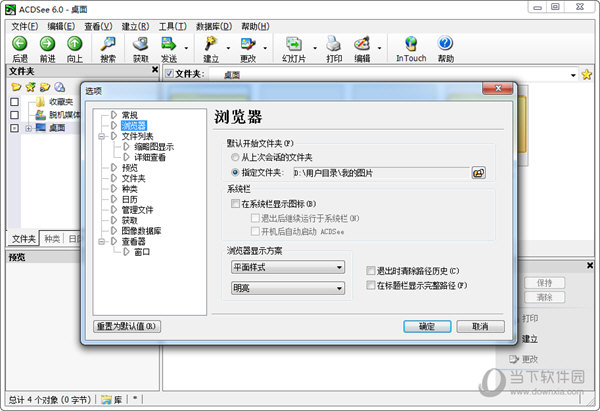Open the dropdown arrow beside 幻灯片
The image size is (600, 411).
[x=315, y=48]
